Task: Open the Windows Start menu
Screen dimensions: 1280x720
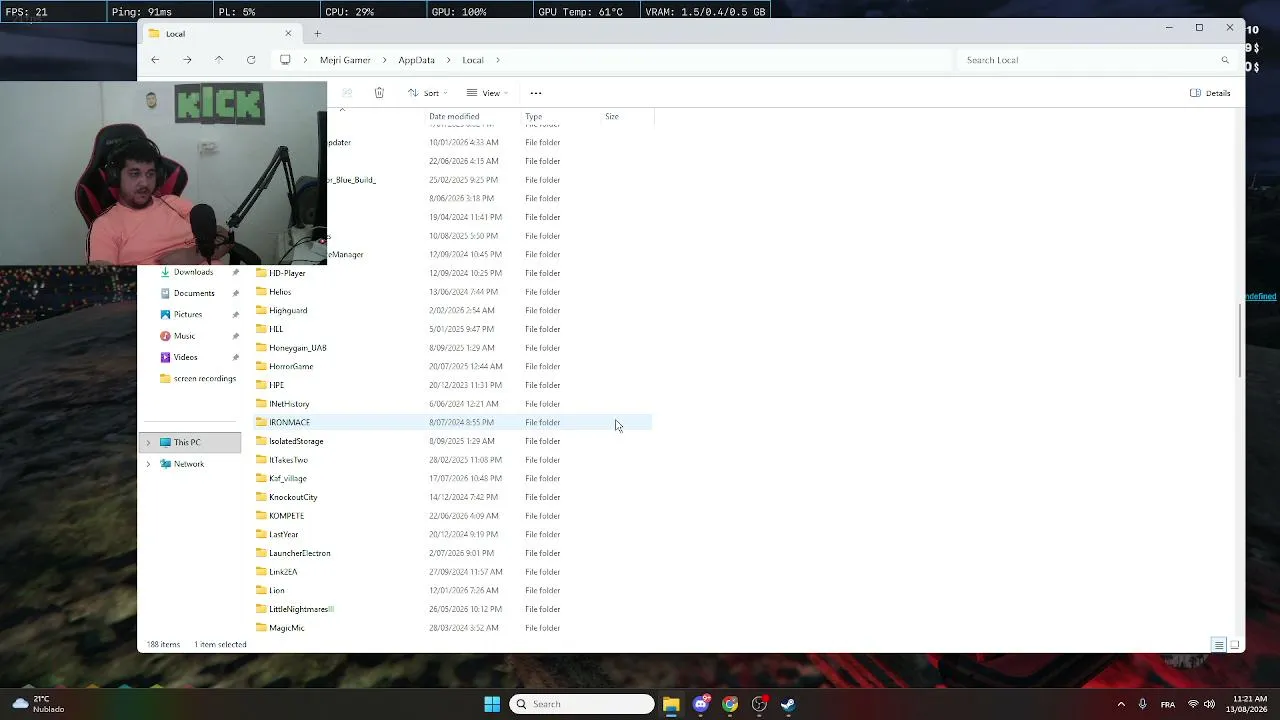Action: pos(492,704)
